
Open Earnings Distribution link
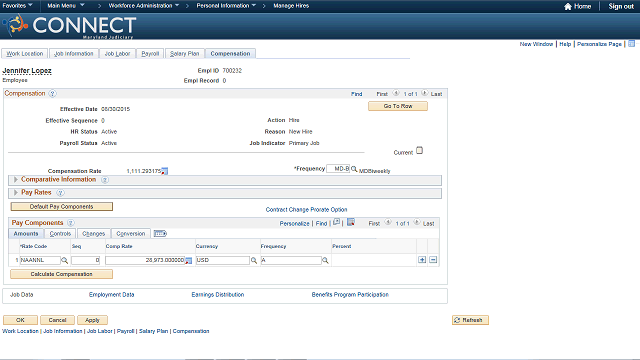point(218,295)
